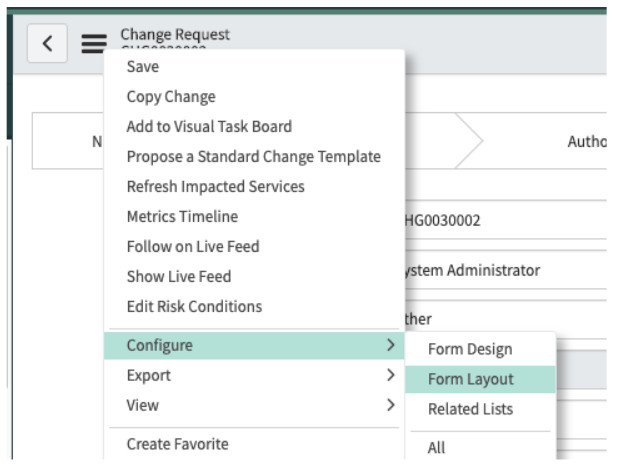Click All in the Configure submenu
The image size is (620, 471).
pyautogui.click(x=437, y=448)
